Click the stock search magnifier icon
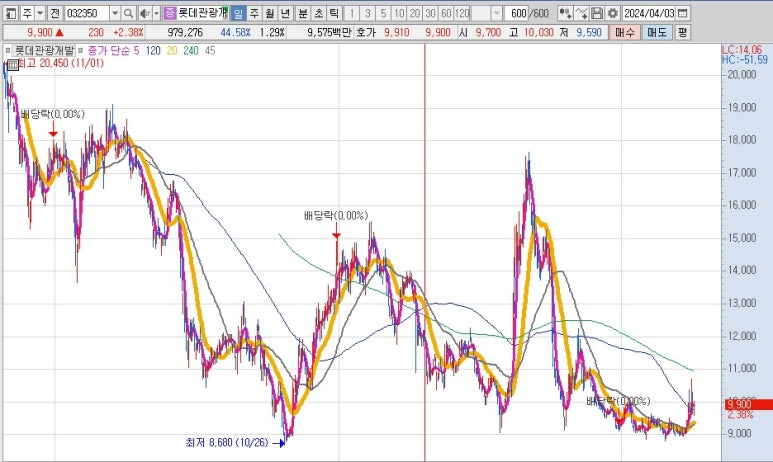 click(x=130, y=13)
